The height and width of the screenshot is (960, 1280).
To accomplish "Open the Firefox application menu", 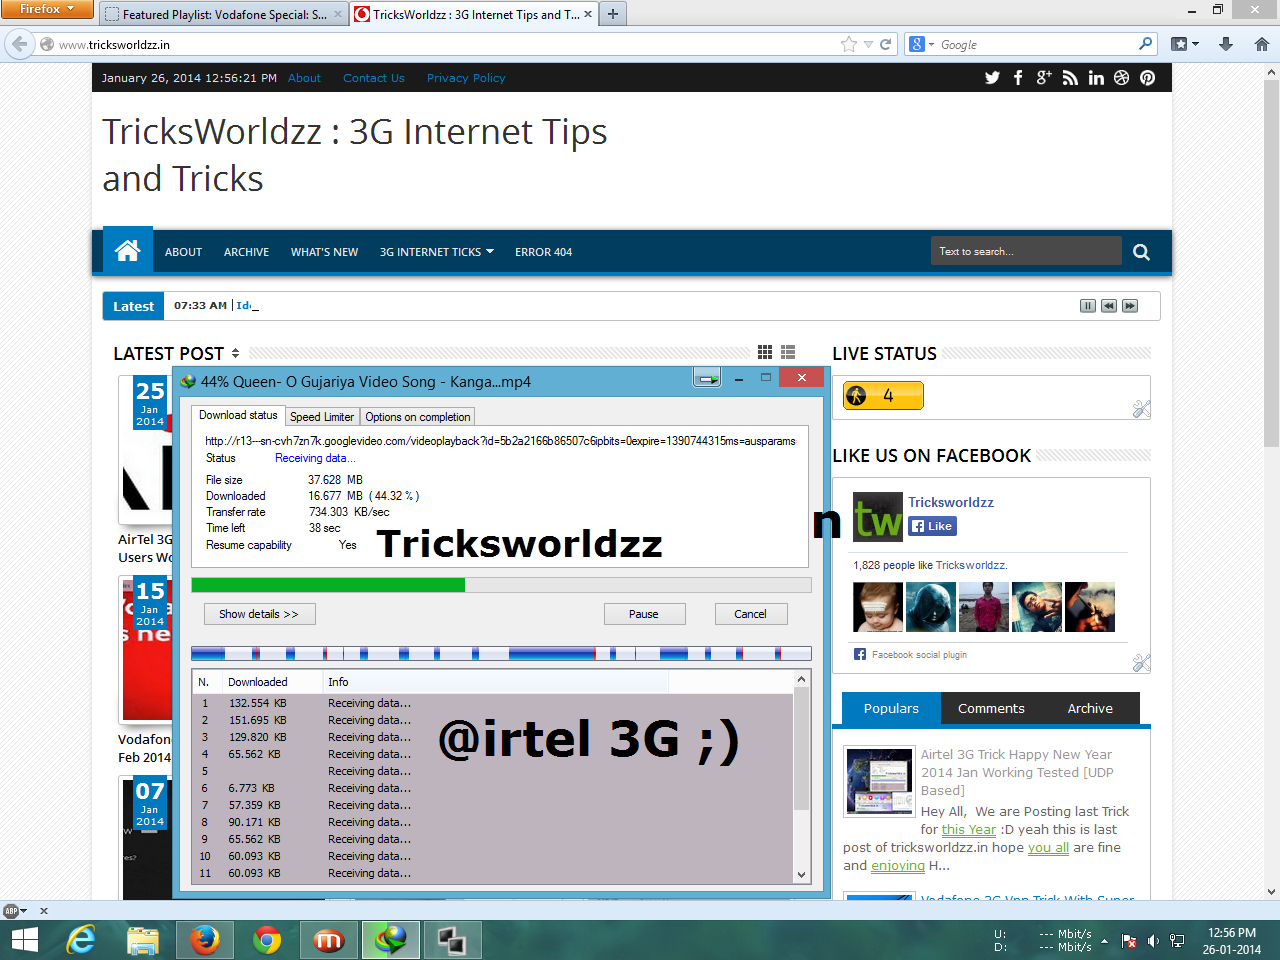I will click(x=47, y=9).
